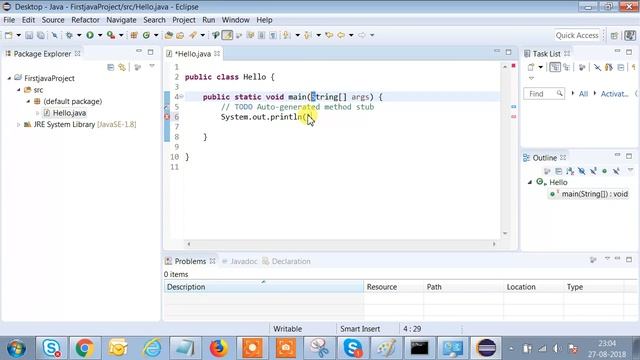The height and width of the screenshot is (360, 640).
Task: Collapse the FirstjavaProject tree node
Action: tap(9, 78)
